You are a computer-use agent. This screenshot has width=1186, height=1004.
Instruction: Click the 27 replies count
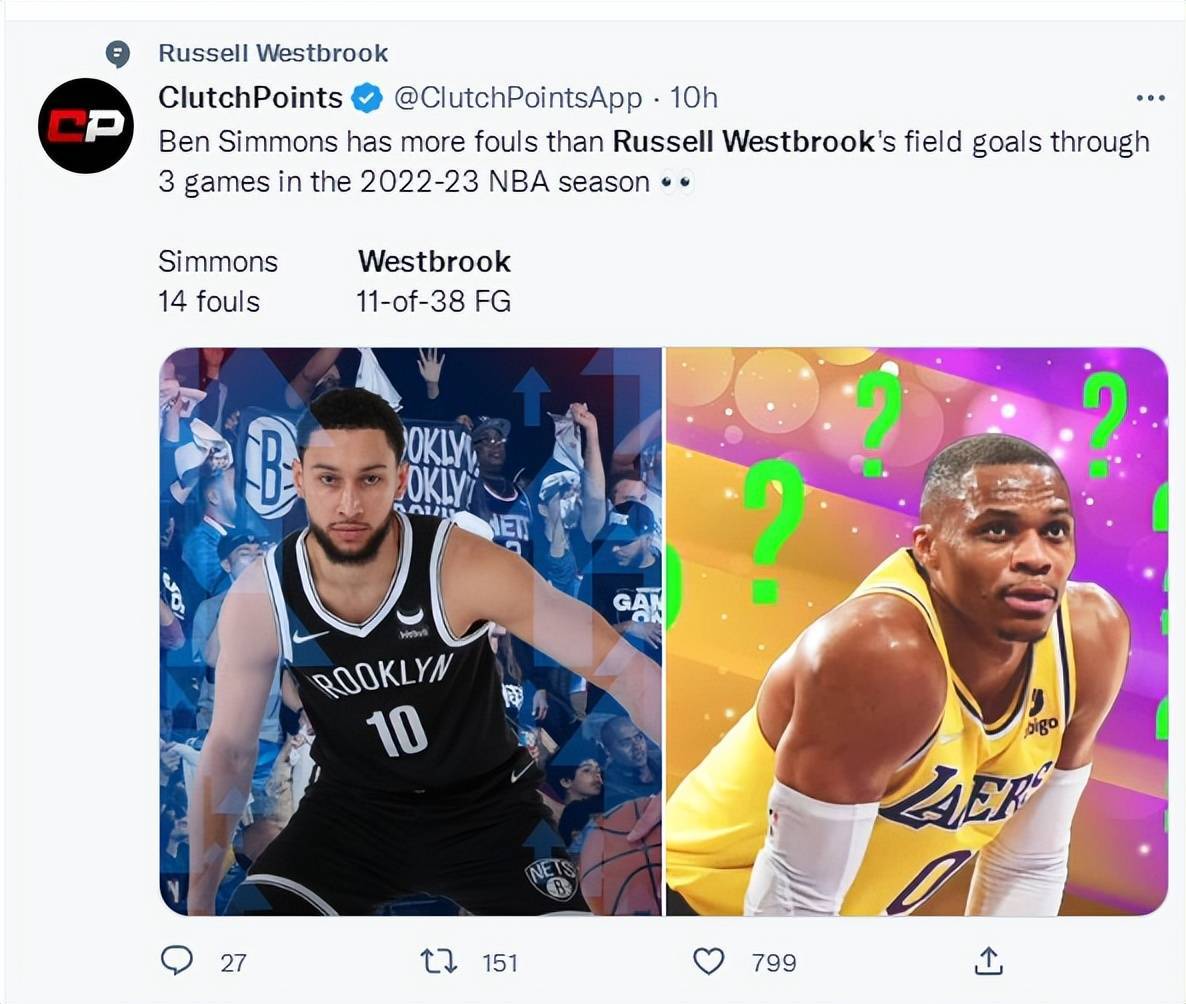pyautogui.click(x=233, y=963)
